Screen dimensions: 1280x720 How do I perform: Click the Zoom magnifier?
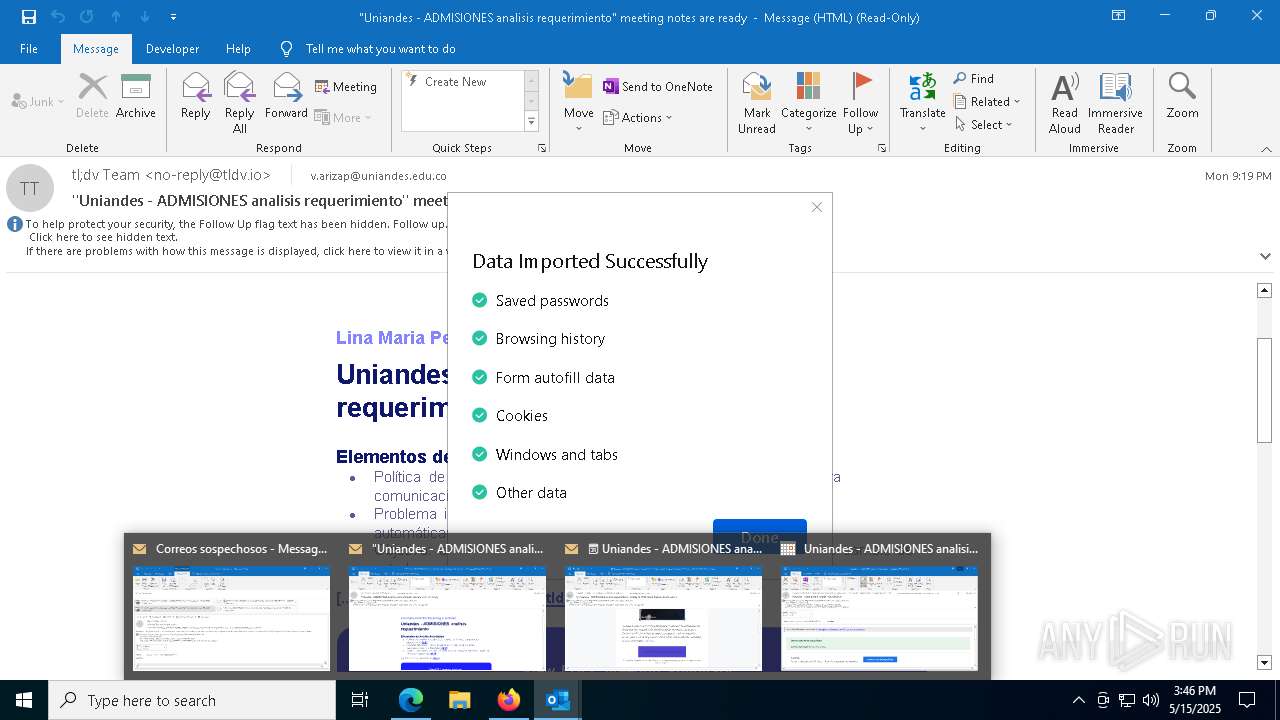coord(1182,96)
